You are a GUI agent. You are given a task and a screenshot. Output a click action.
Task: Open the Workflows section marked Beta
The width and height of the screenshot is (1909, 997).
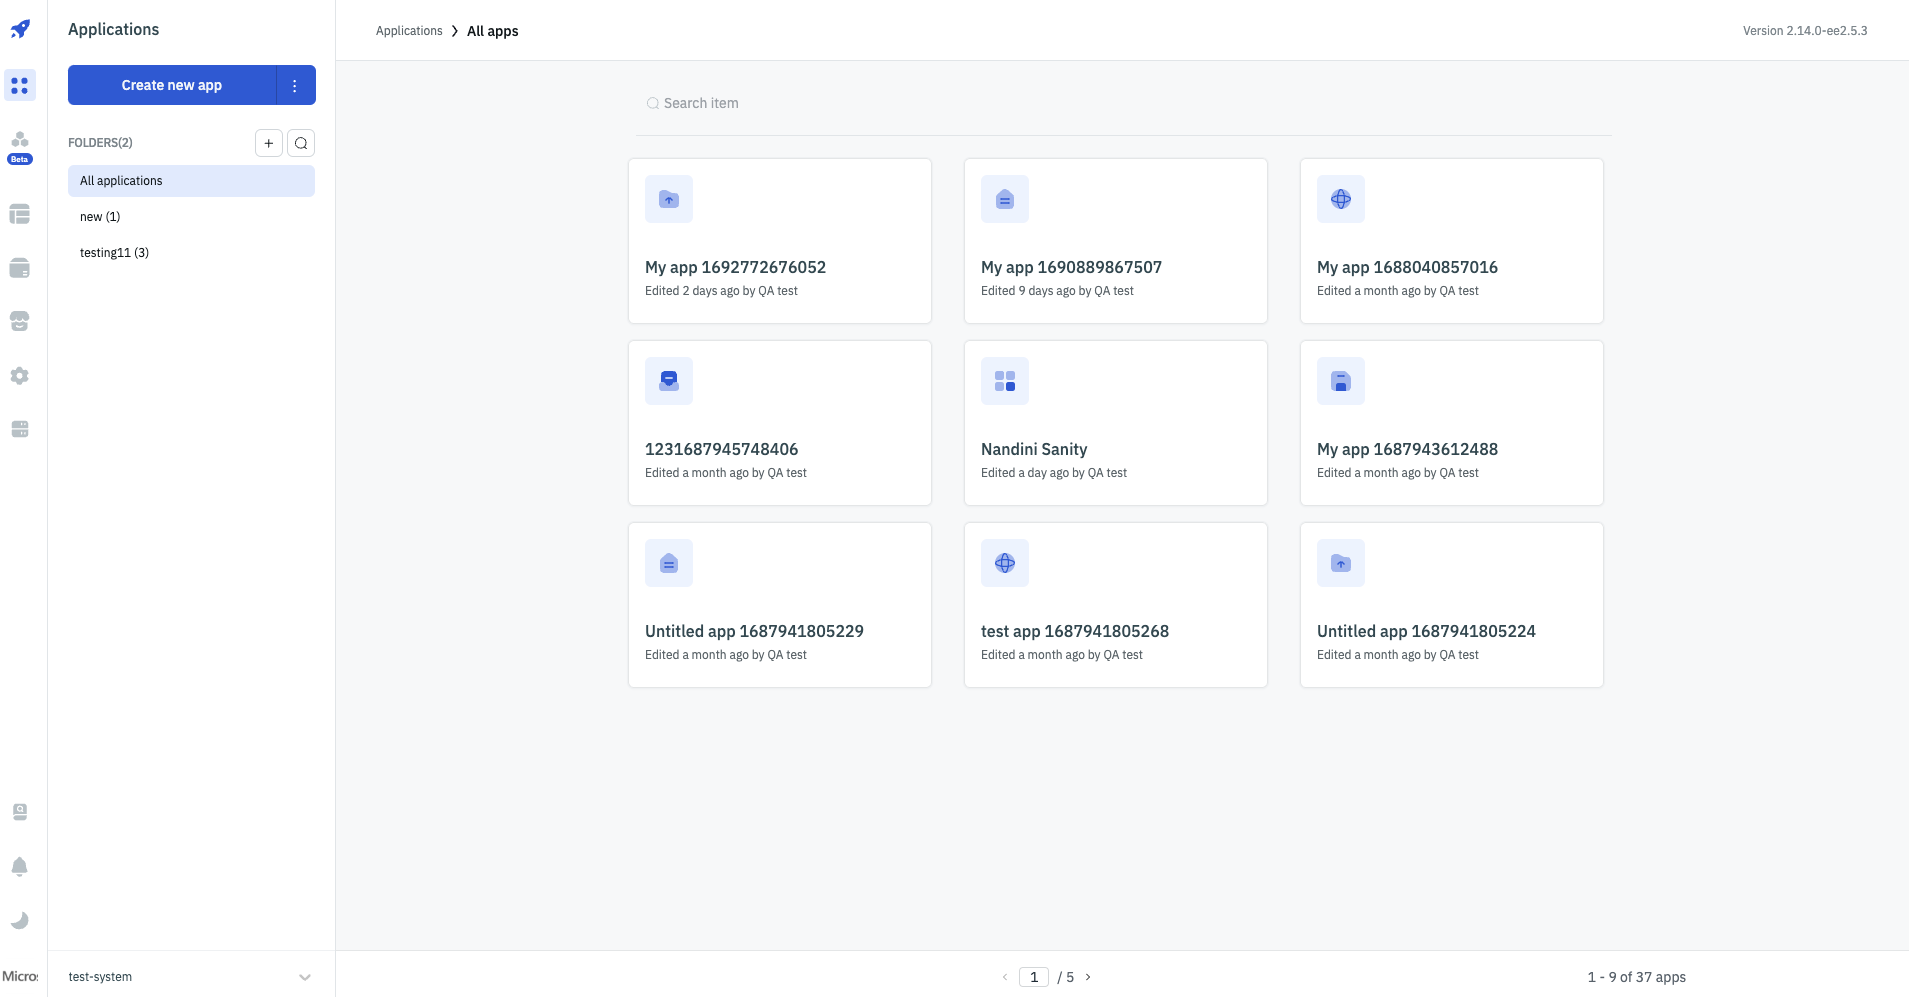[20, 145]
